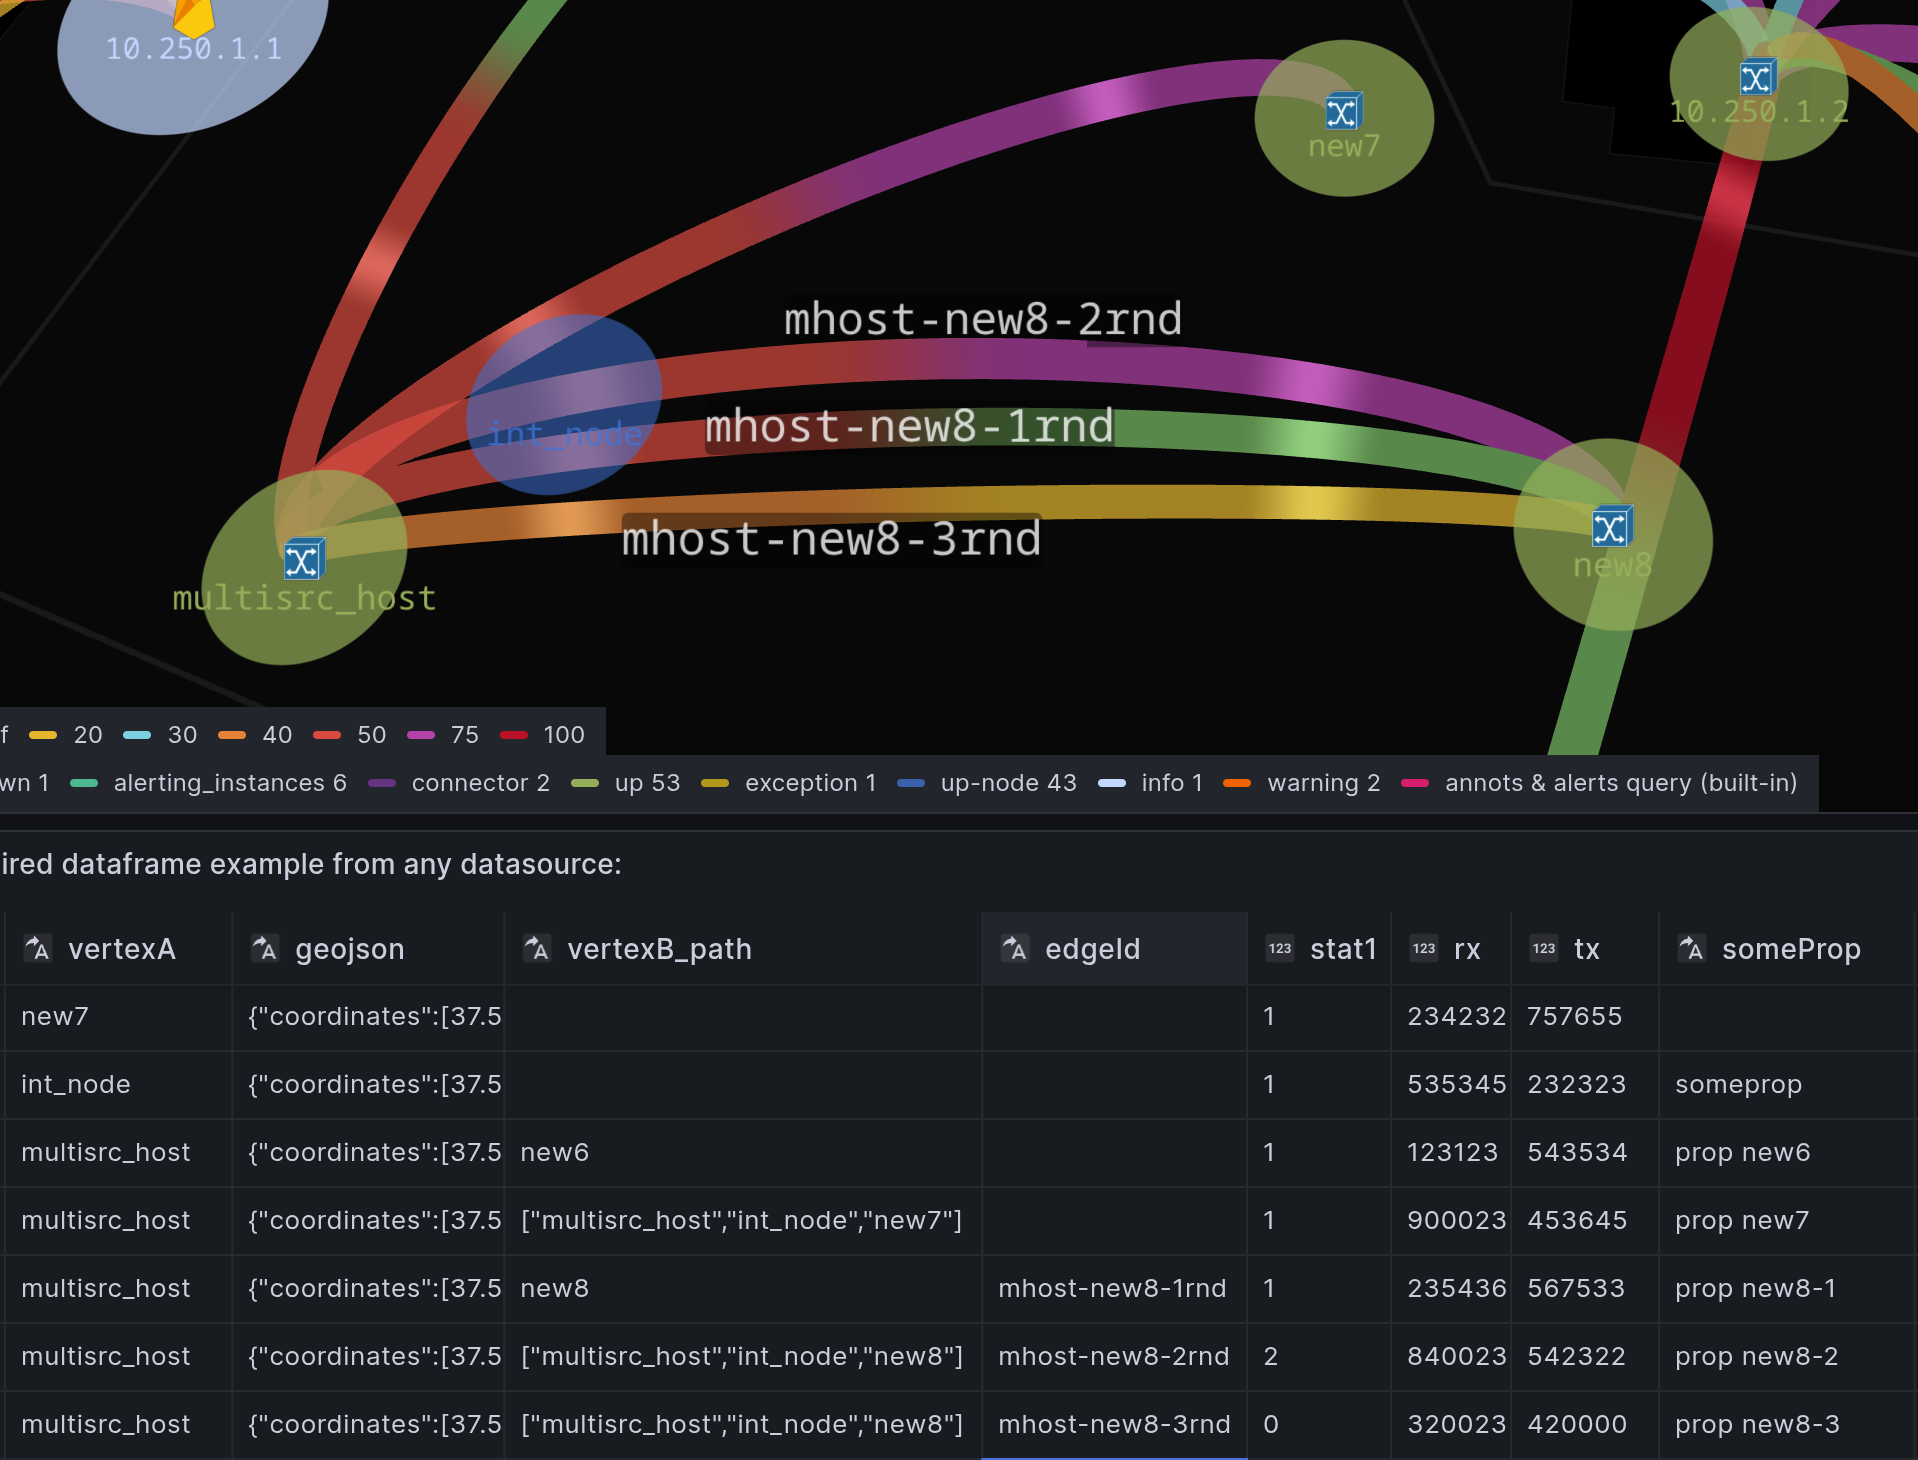
Task: Click the text type icon on someProp column
Action: [1690, 949]
